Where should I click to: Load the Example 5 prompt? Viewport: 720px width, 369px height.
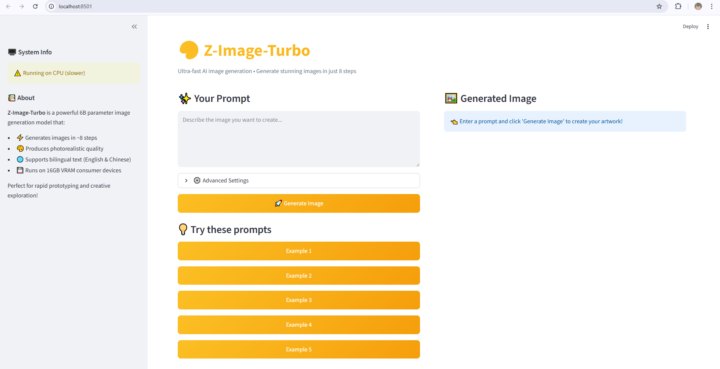point(298,349)
